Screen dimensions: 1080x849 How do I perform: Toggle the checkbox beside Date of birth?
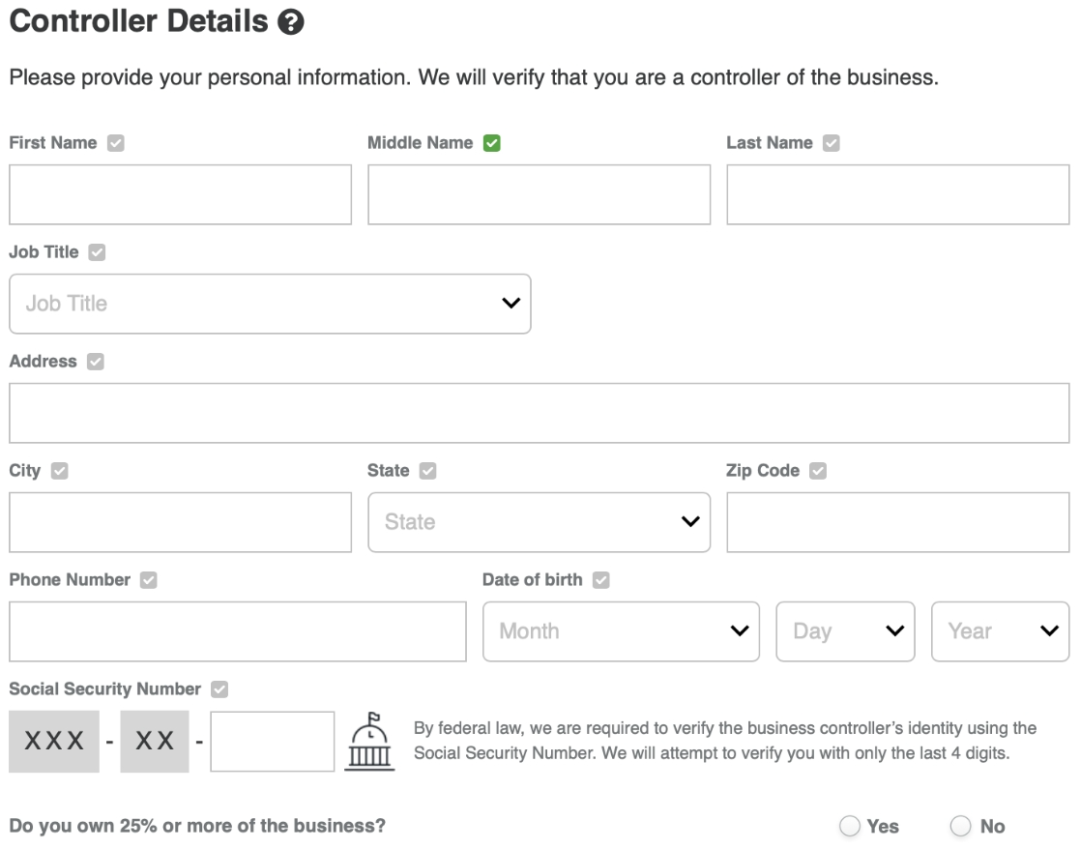(601, 580)
